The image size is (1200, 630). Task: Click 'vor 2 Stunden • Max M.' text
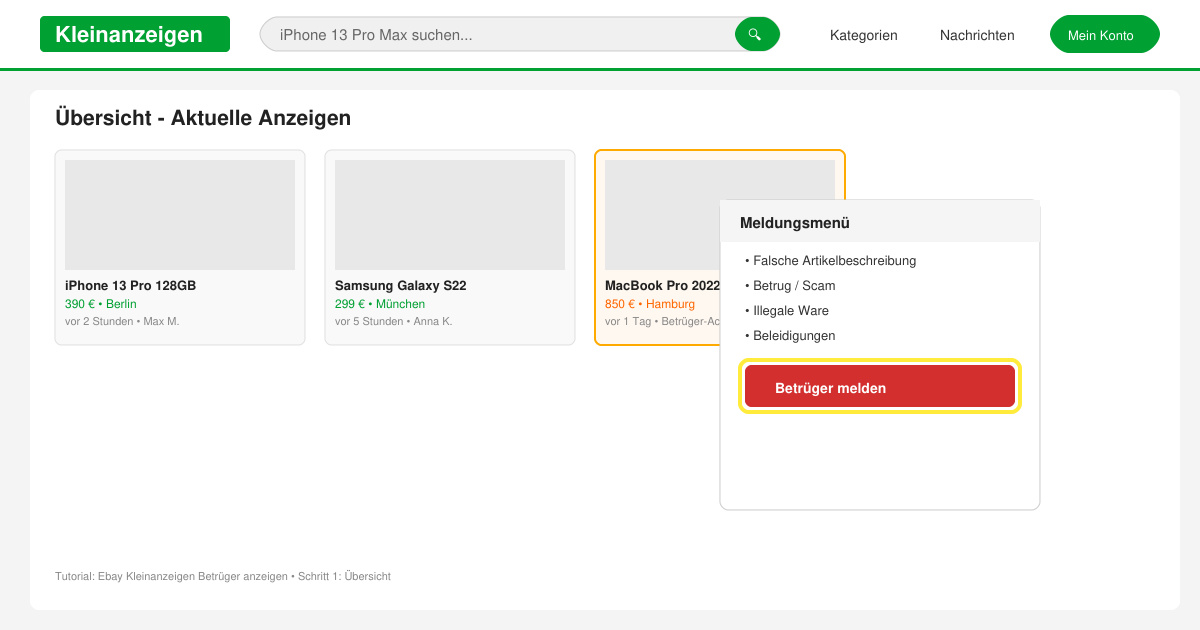click(122, 322)
